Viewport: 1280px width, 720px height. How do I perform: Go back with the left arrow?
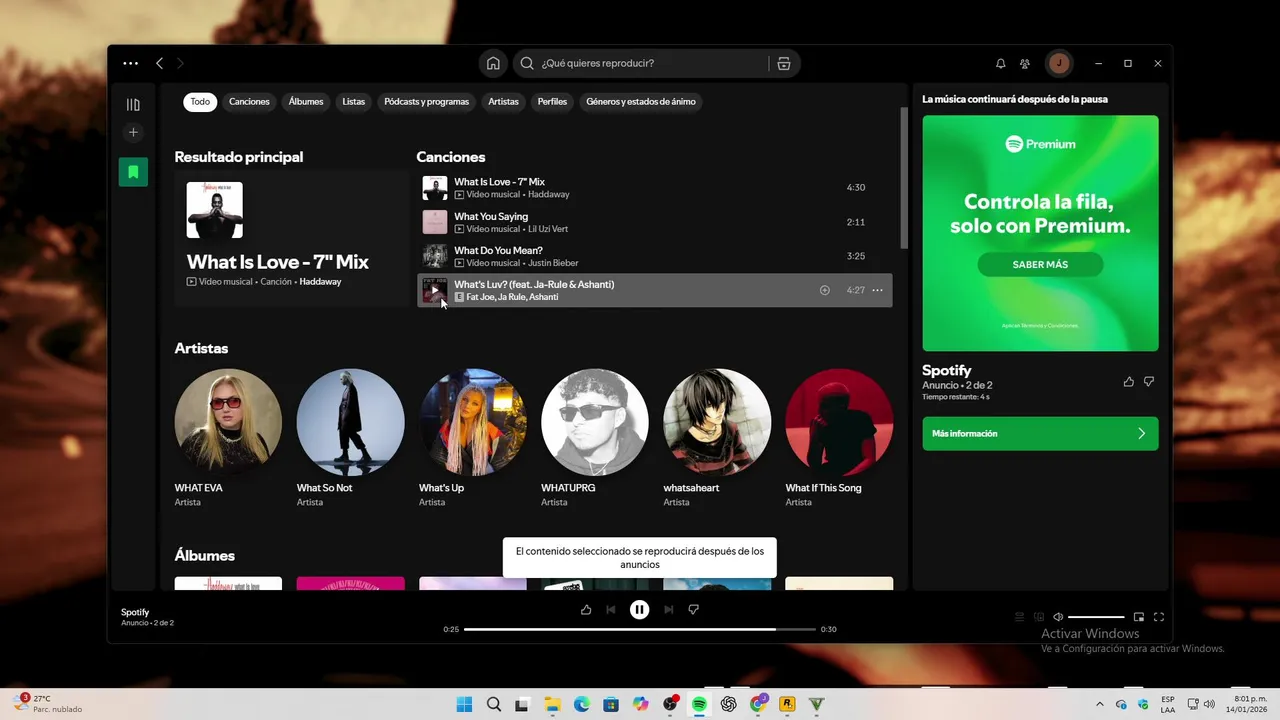pyautogui.click(x=159, y=63)
